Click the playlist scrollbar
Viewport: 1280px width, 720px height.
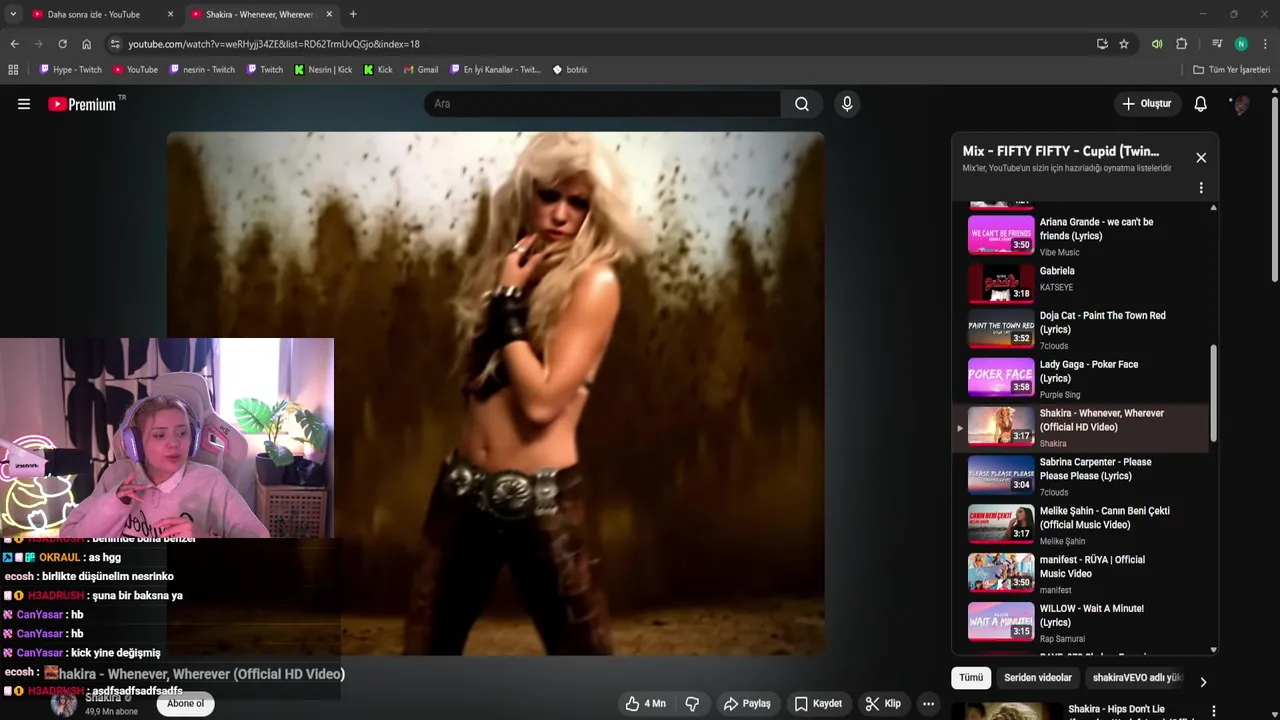(1214, 393)
